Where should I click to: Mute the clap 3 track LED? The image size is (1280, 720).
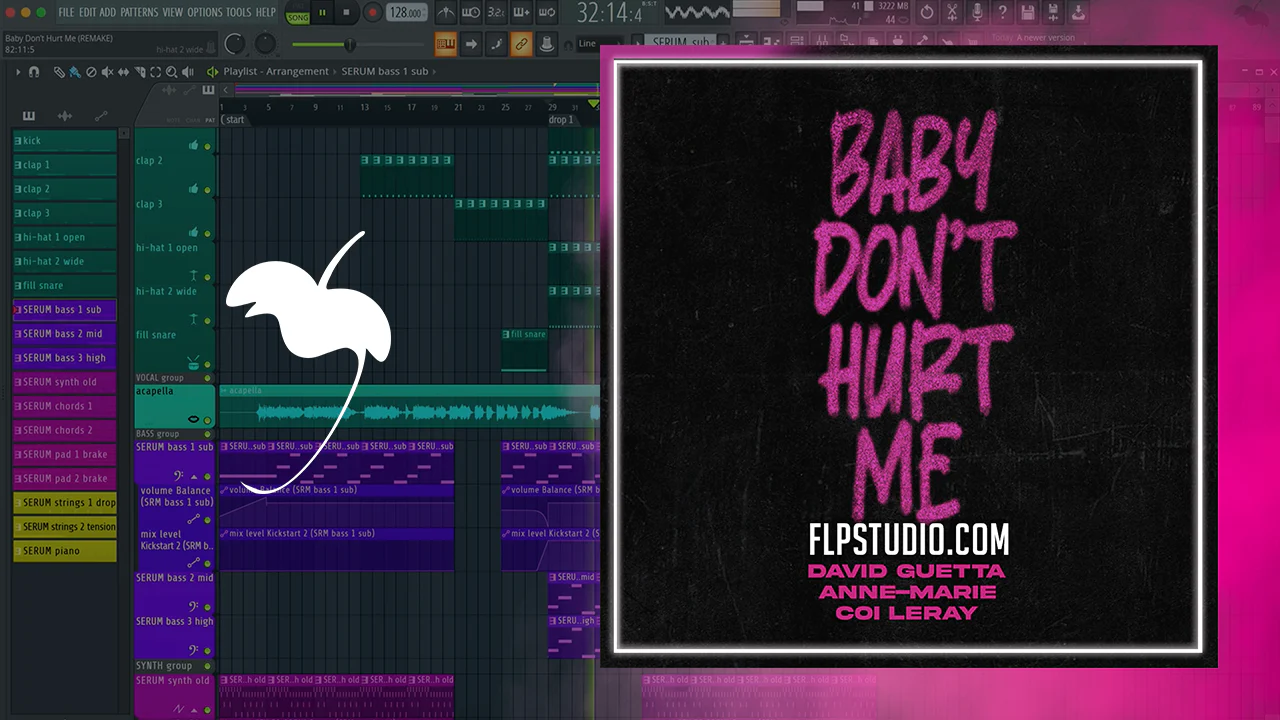point(208,233)
